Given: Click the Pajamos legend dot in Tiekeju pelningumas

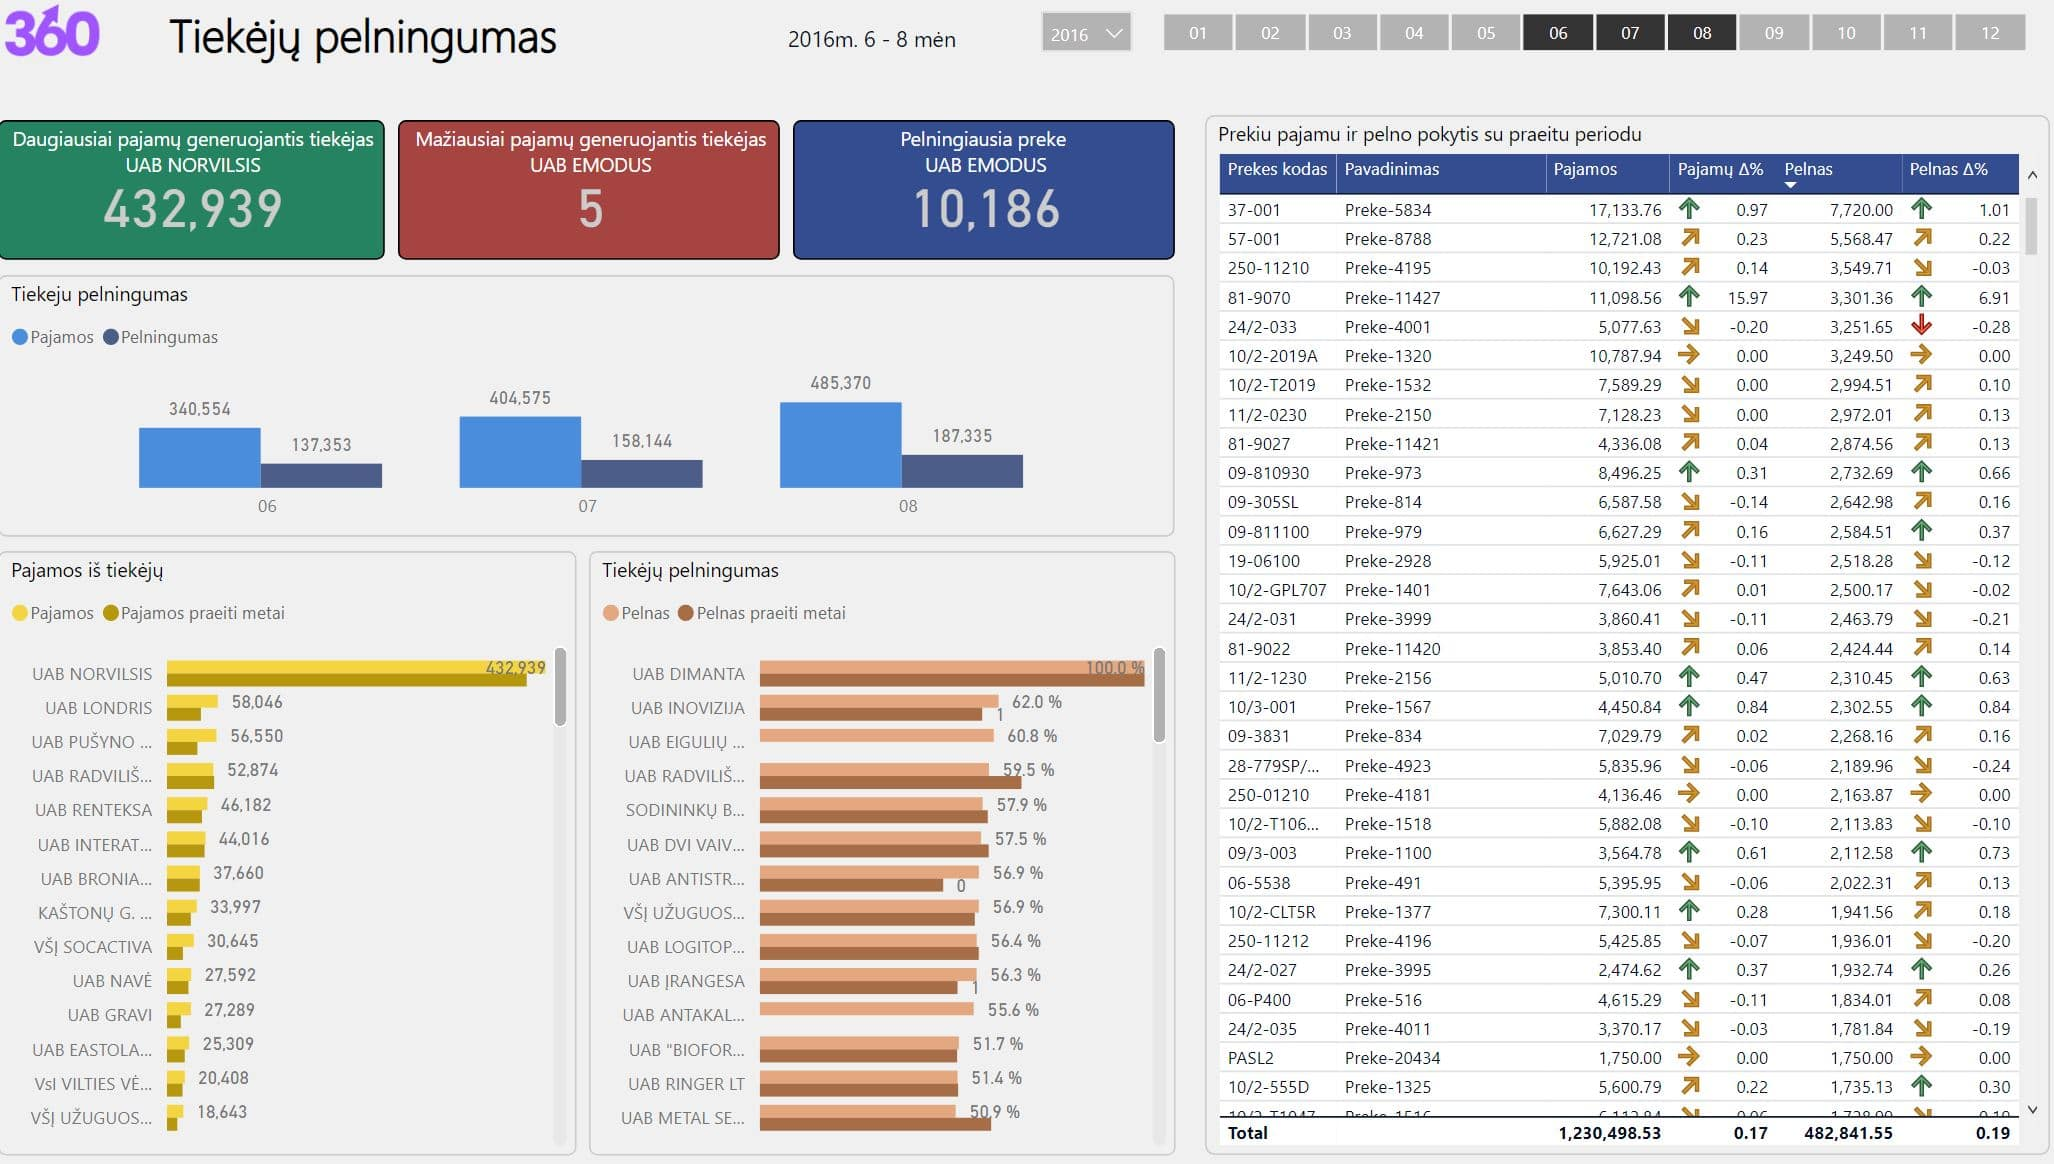Looking at the screenshot, I should tap(19, 337).
